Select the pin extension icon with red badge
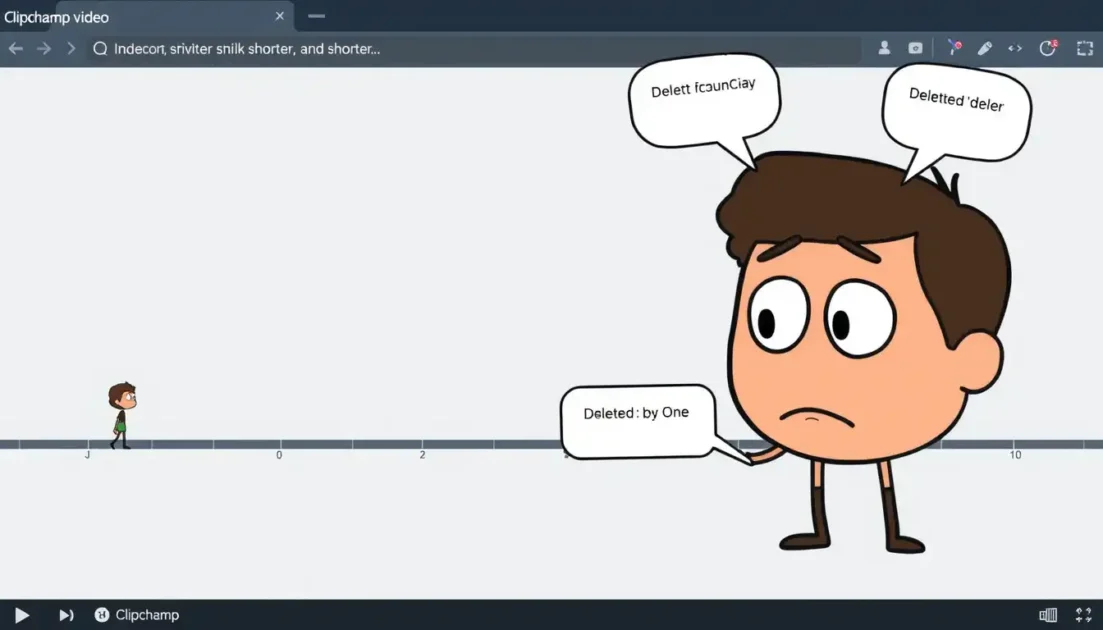This screenshot has height=630, width=1103. pyautogui.click(x=955, y=48)
